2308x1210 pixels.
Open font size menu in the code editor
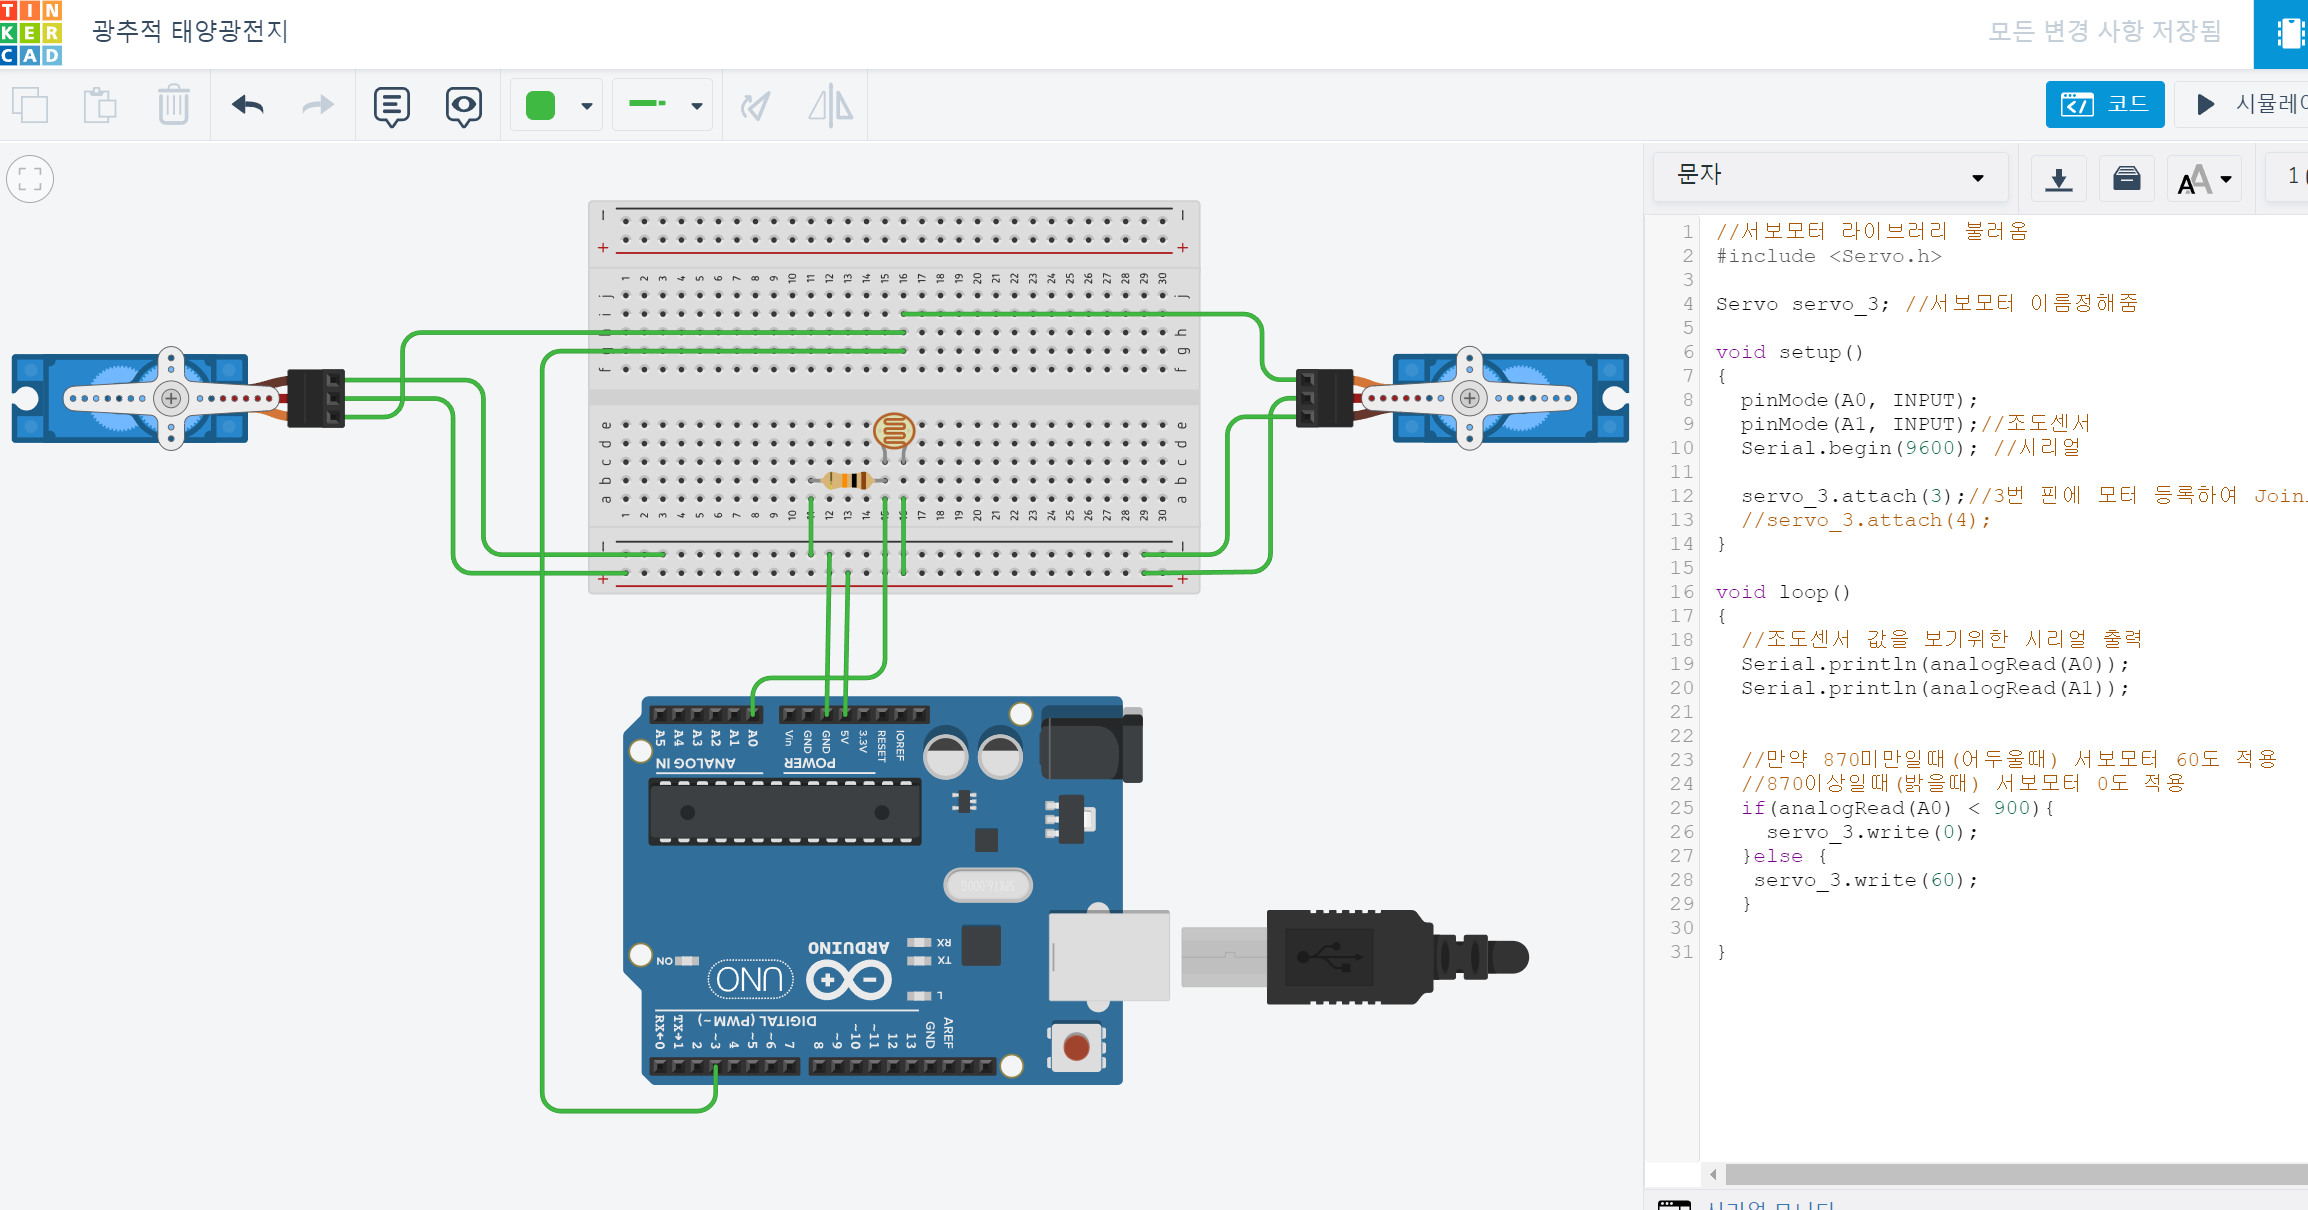[x=2204, y=180]
